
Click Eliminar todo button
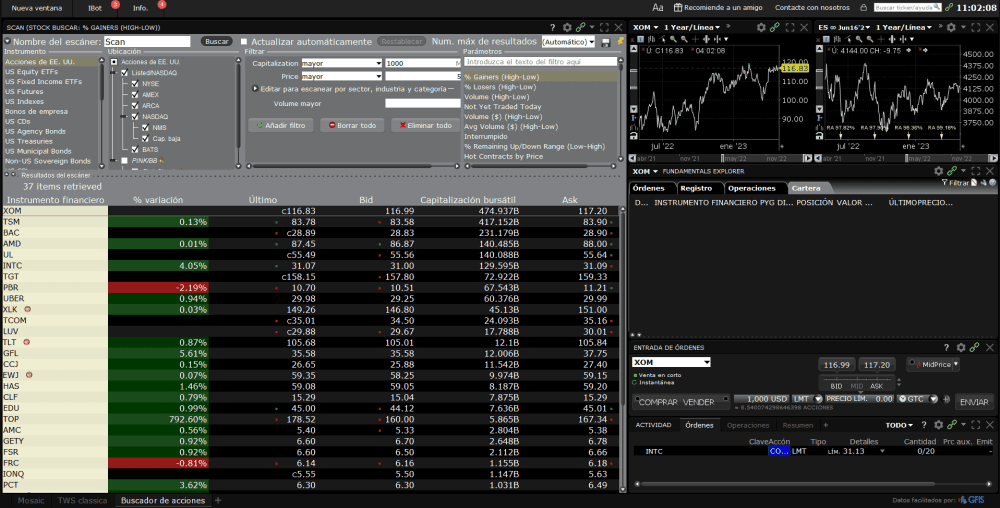425,126
